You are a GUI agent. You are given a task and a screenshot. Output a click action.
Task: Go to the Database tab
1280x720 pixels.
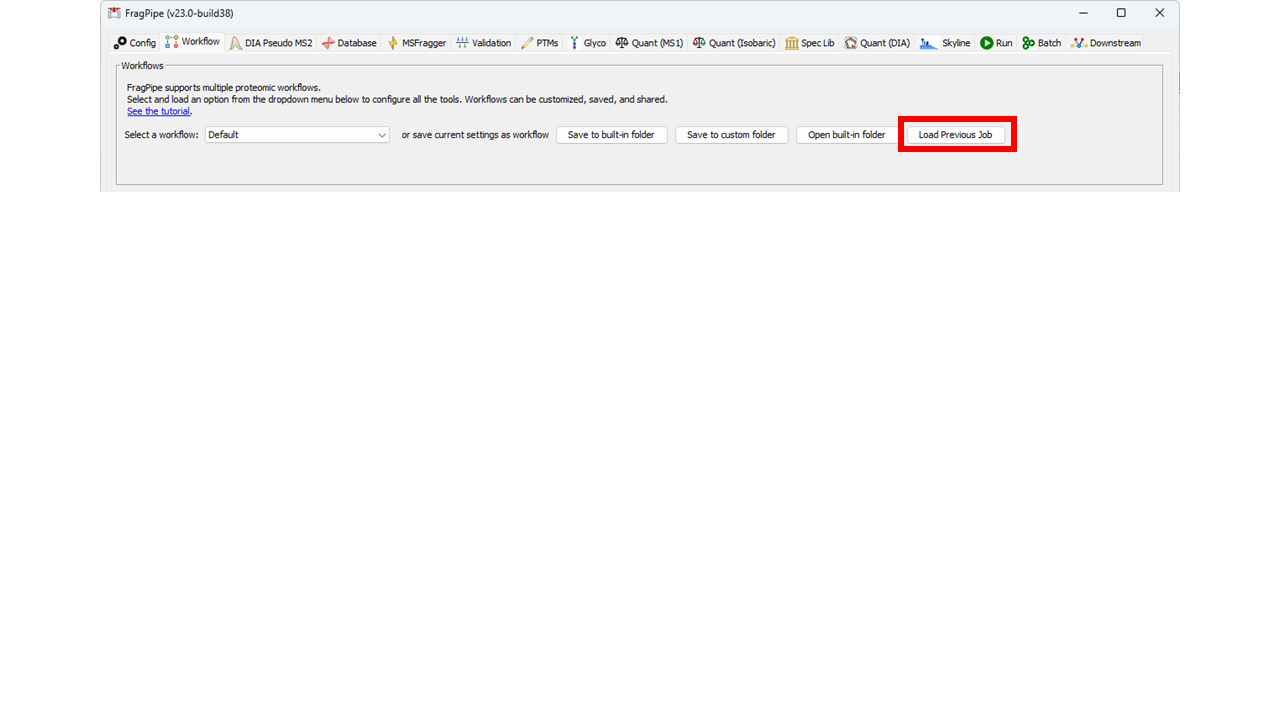point(349,43)
